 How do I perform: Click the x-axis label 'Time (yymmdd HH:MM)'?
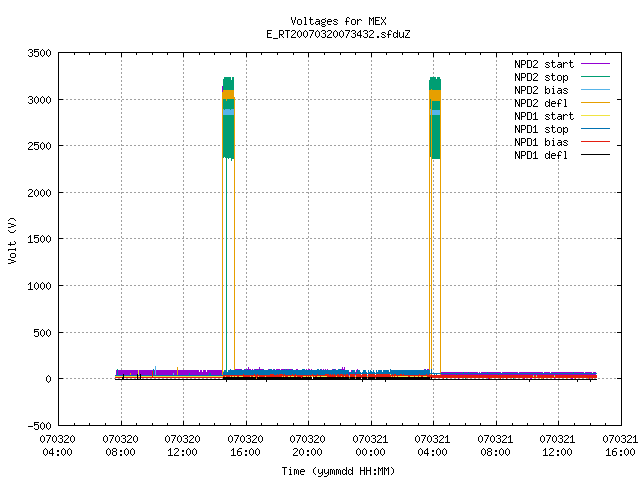point(338,471)
